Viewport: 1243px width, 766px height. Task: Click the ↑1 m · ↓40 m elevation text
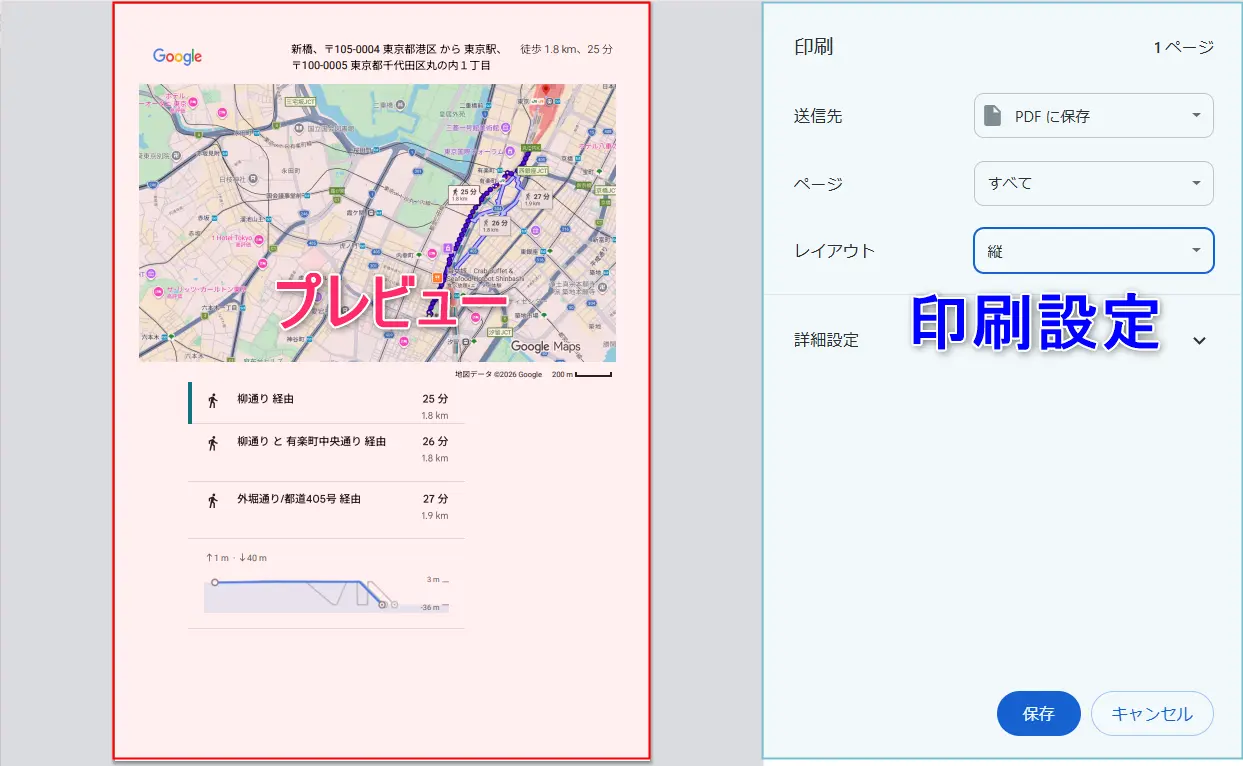click(236, 558)
